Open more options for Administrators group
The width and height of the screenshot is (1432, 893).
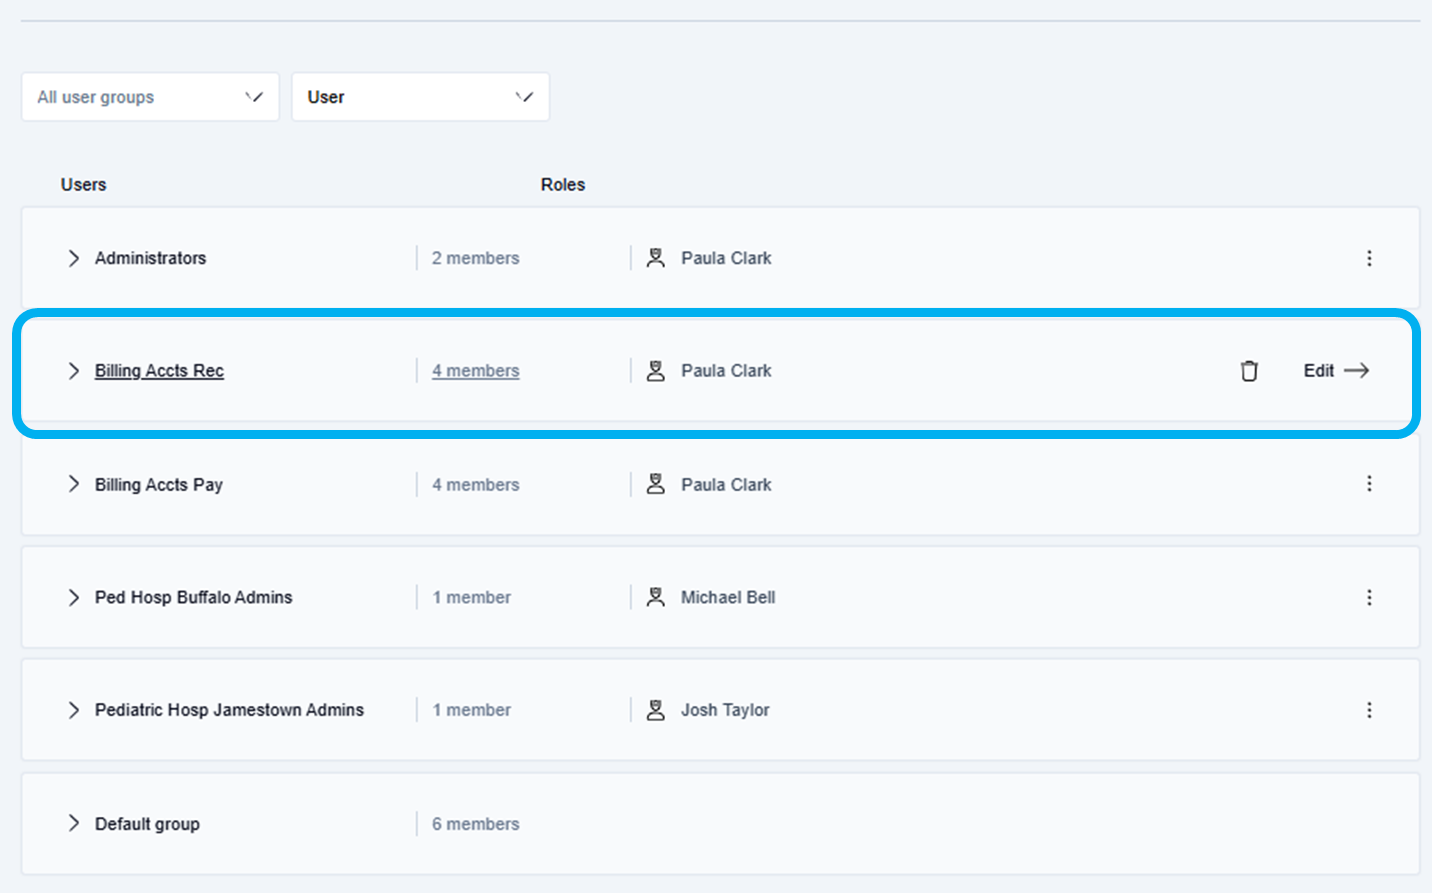pos(1369,258)
